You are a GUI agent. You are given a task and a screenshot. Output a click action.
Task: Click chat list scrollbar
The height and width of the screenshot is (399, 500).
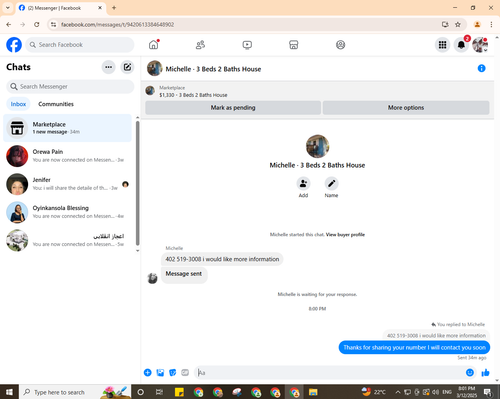[138, 183]
